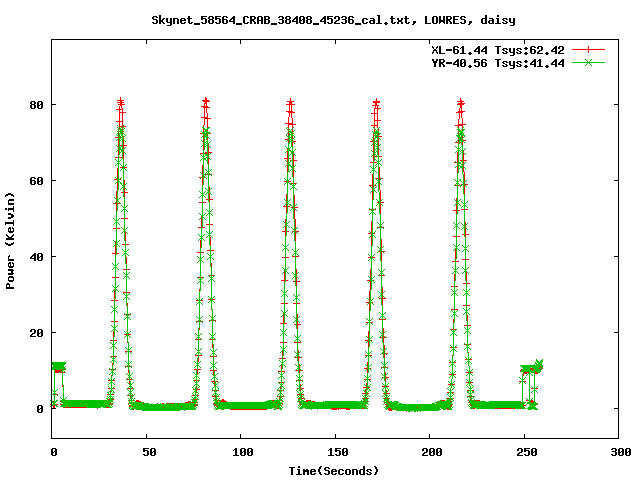The height and width of the screenshot is (480, 640).
Task: Click the top of the second peak
Action: pyautogui.click(x=206, y=102)
